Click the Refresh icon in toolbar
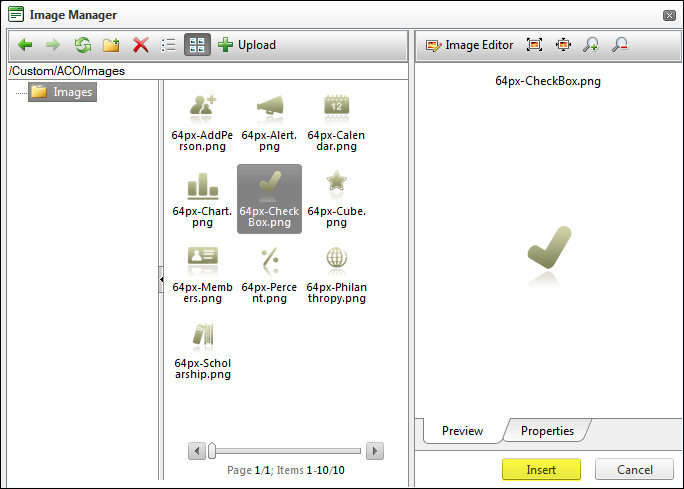Screen dimensions: 684x489 (83, 45)
